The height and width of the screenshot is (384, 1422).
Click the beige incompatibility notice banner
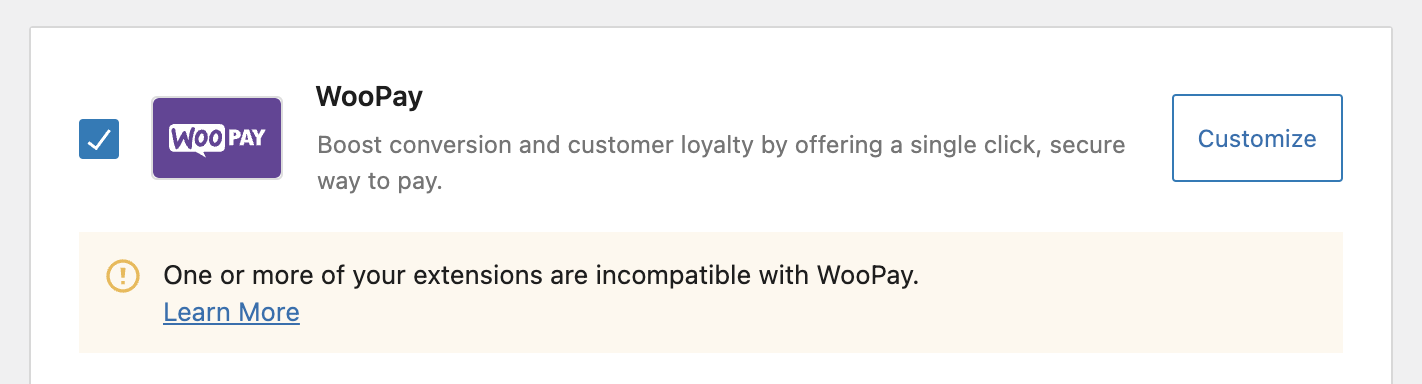click(x=710, y=292)
